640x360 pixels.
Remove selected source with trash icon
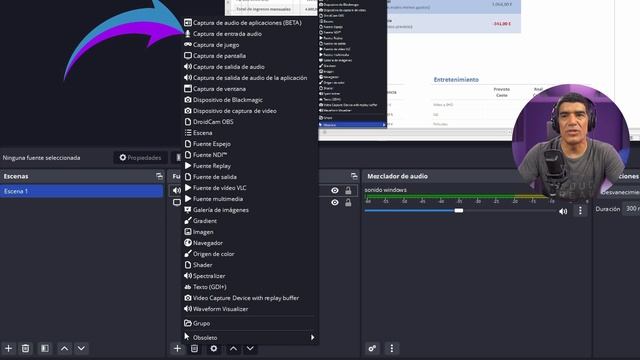pos(194,348)
